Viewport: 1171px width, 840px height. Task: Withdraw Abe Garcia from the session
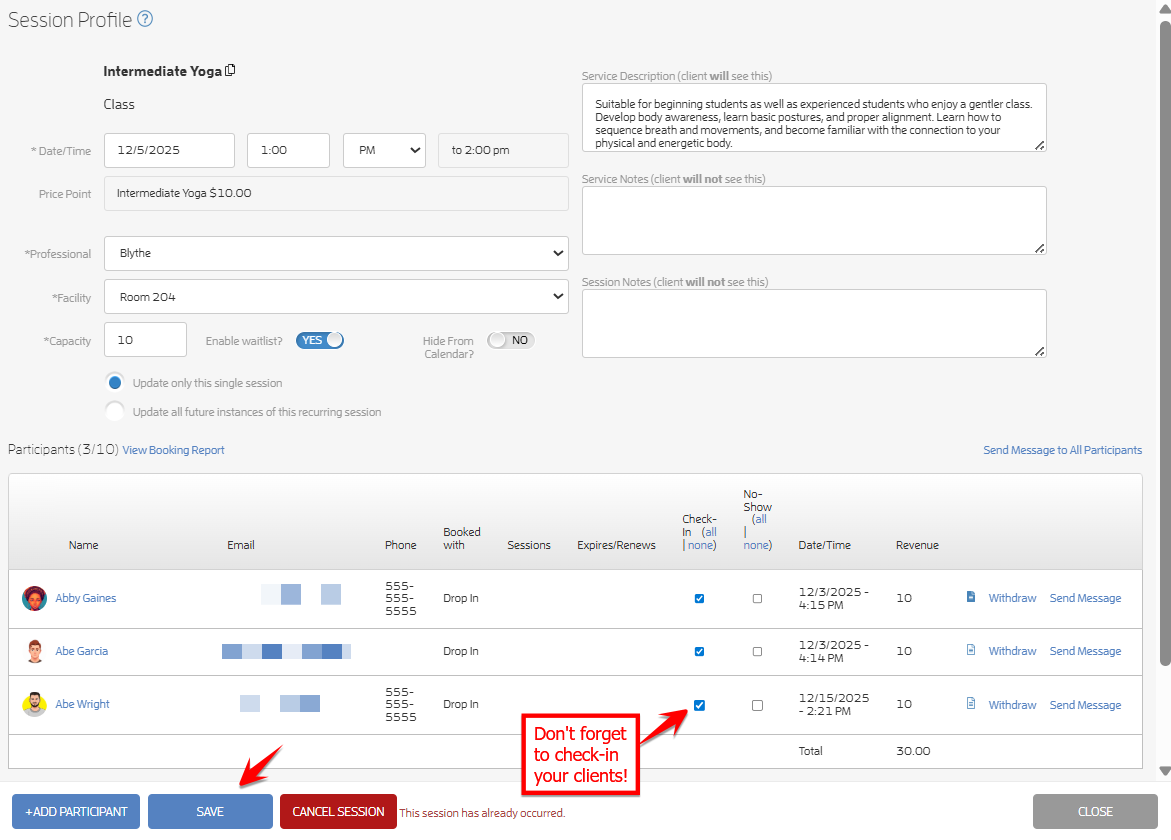click(x=1012, y=651)
